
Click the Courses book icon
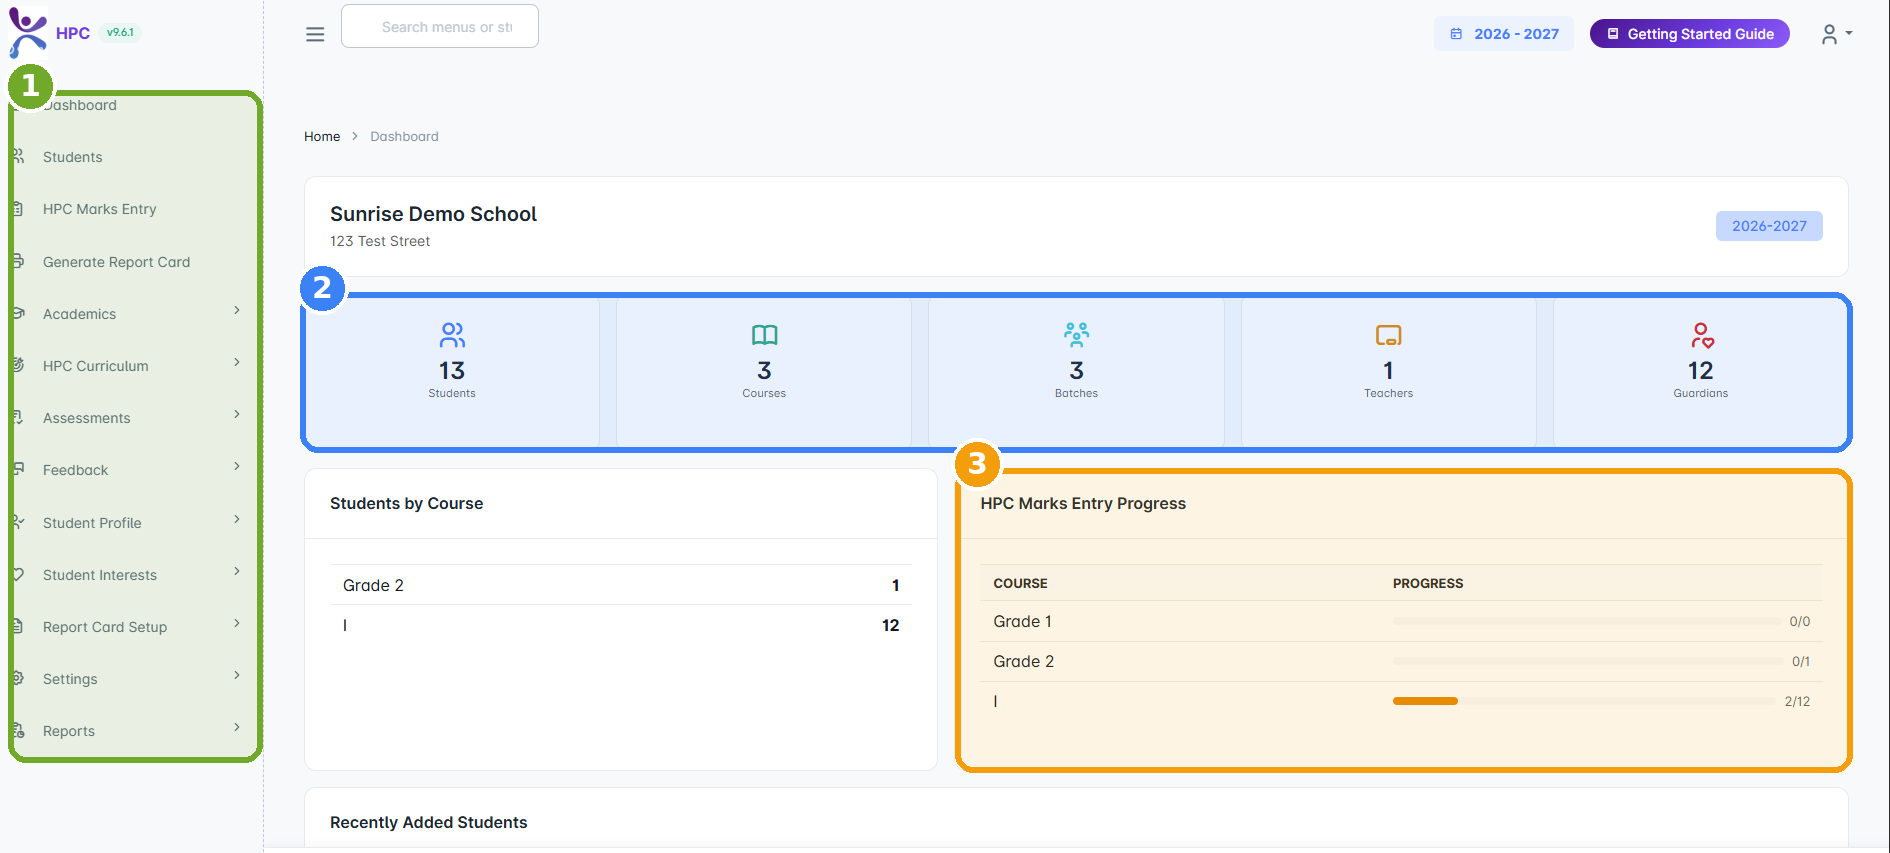tap(764, 334)
